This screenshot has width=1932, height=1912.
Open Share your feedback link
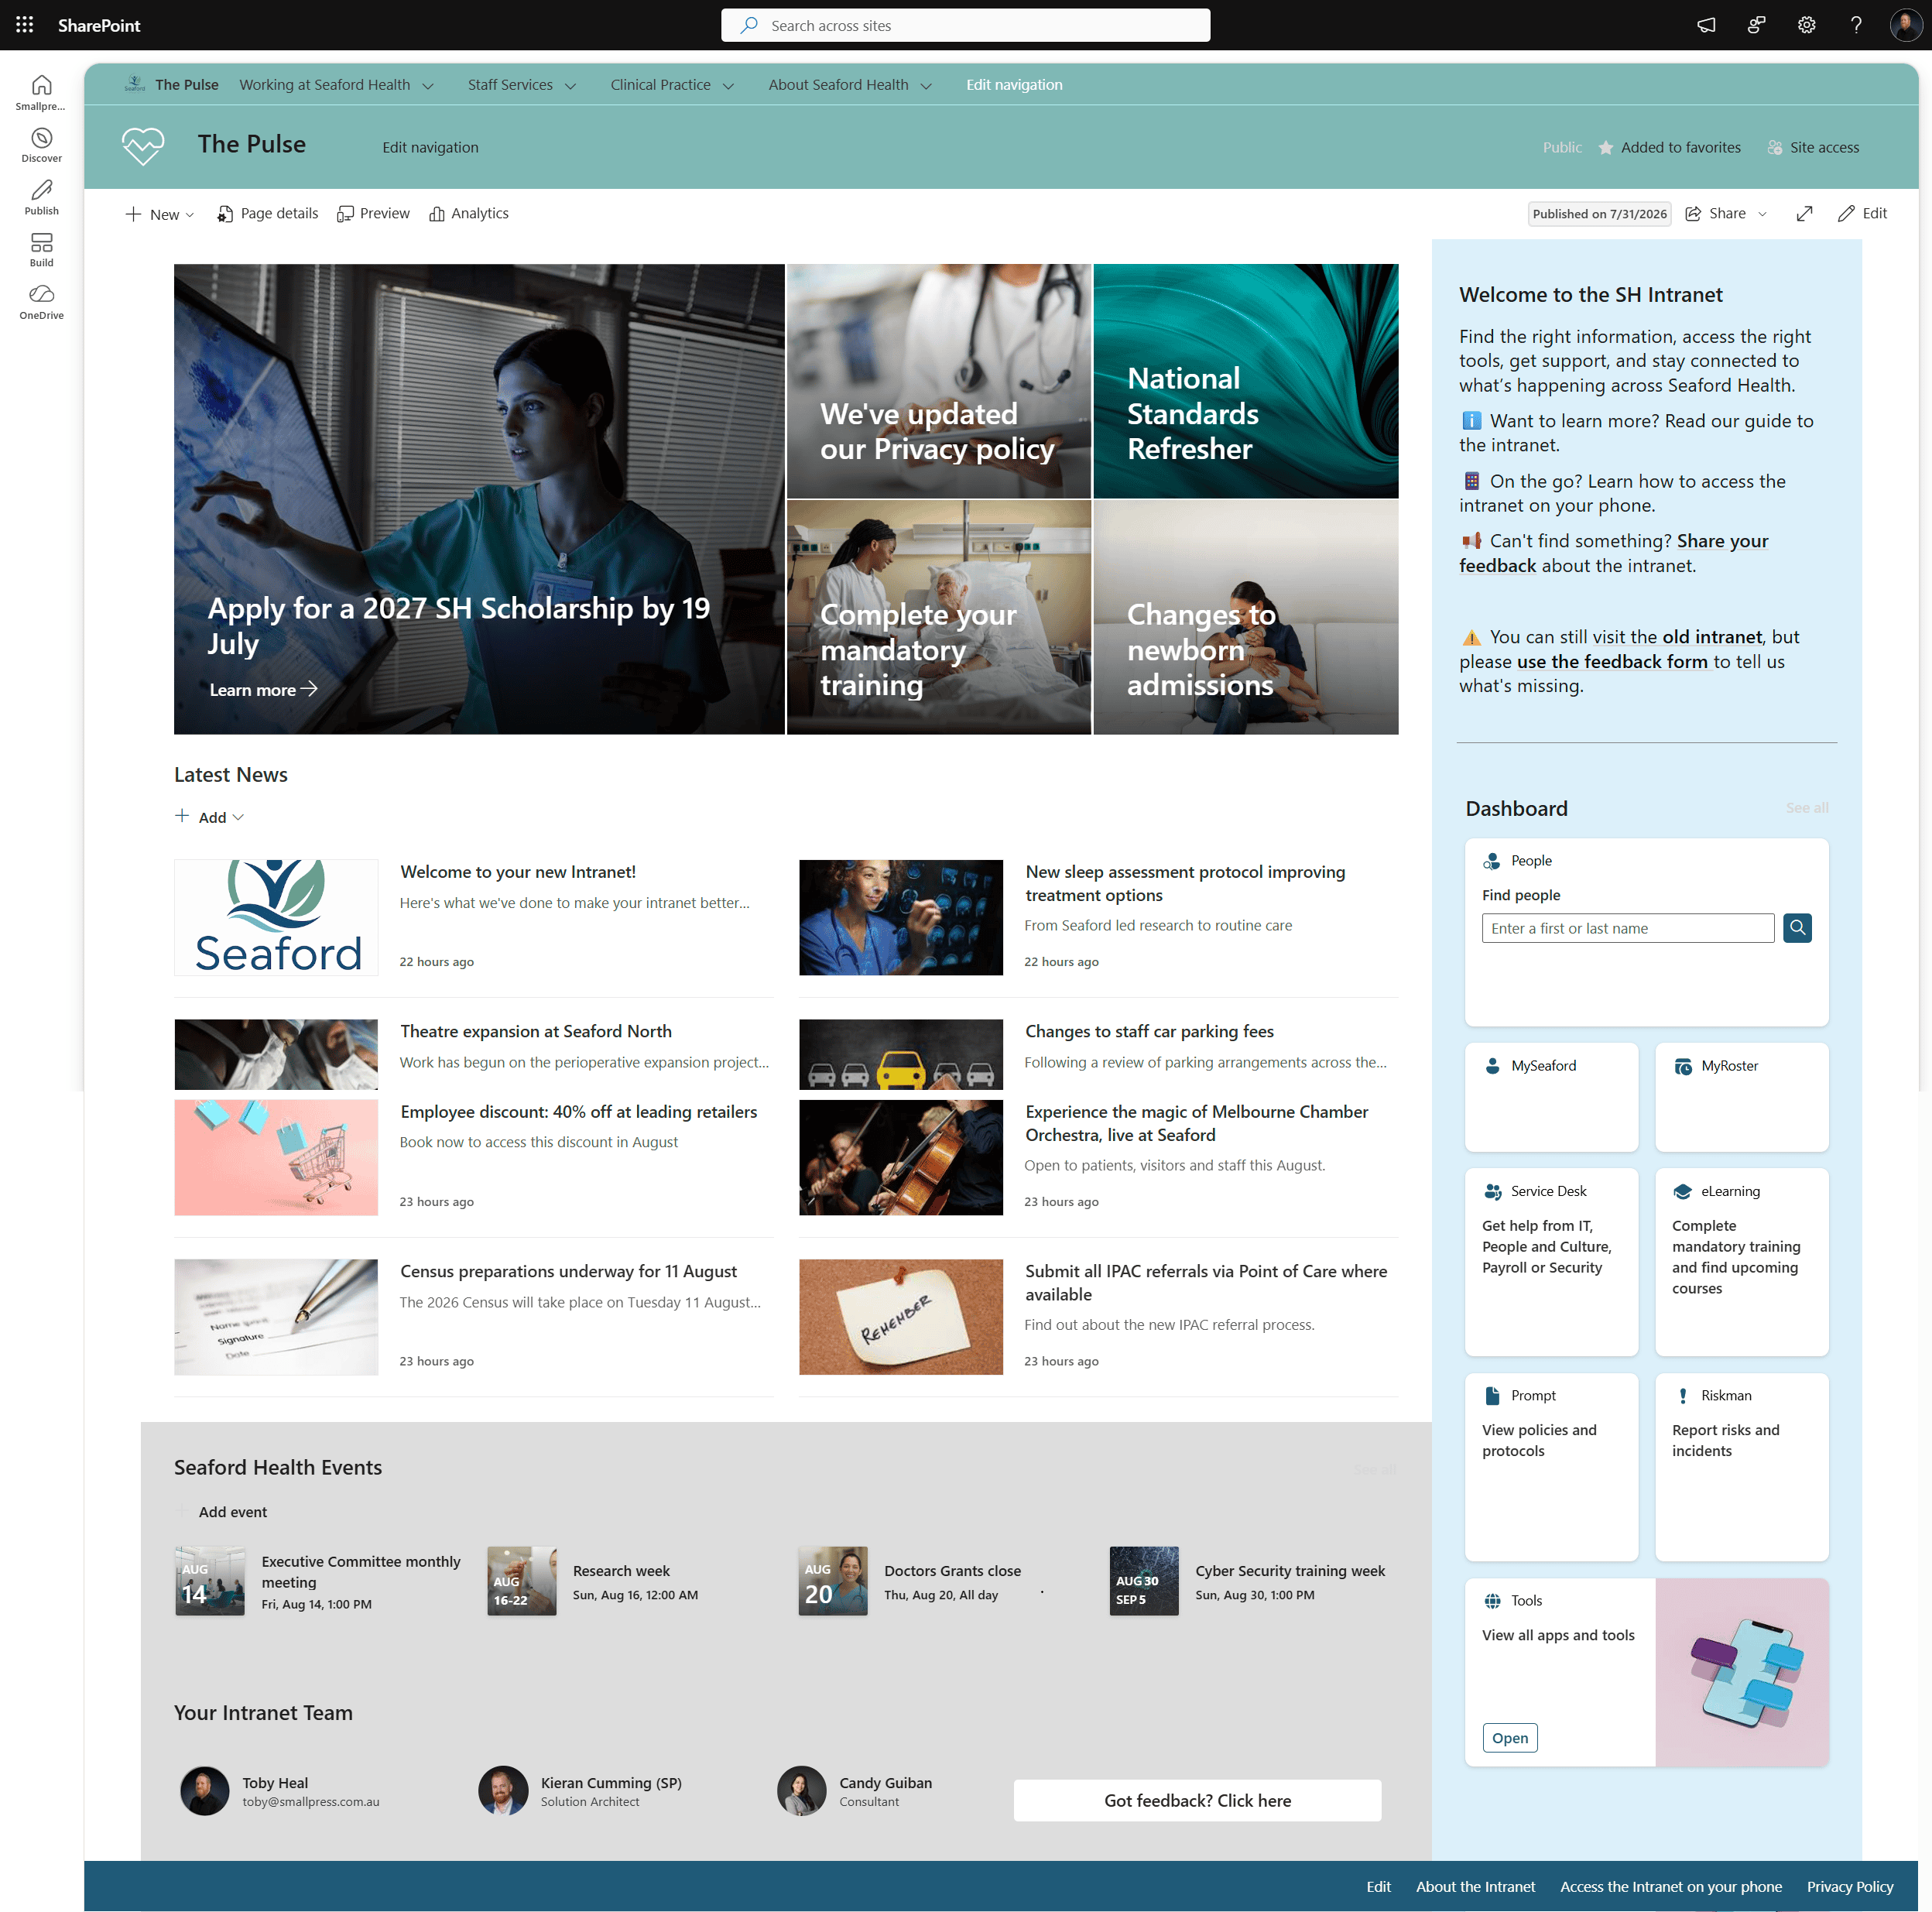(x=1613, y=554)
